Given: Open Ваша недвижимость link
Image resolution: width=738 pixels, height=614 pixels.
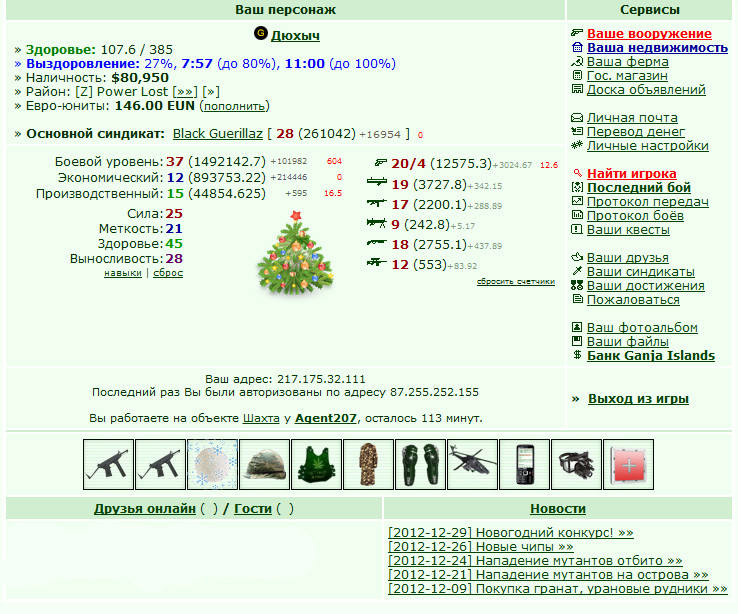Looking at the screenshot, I should point(657,48).
